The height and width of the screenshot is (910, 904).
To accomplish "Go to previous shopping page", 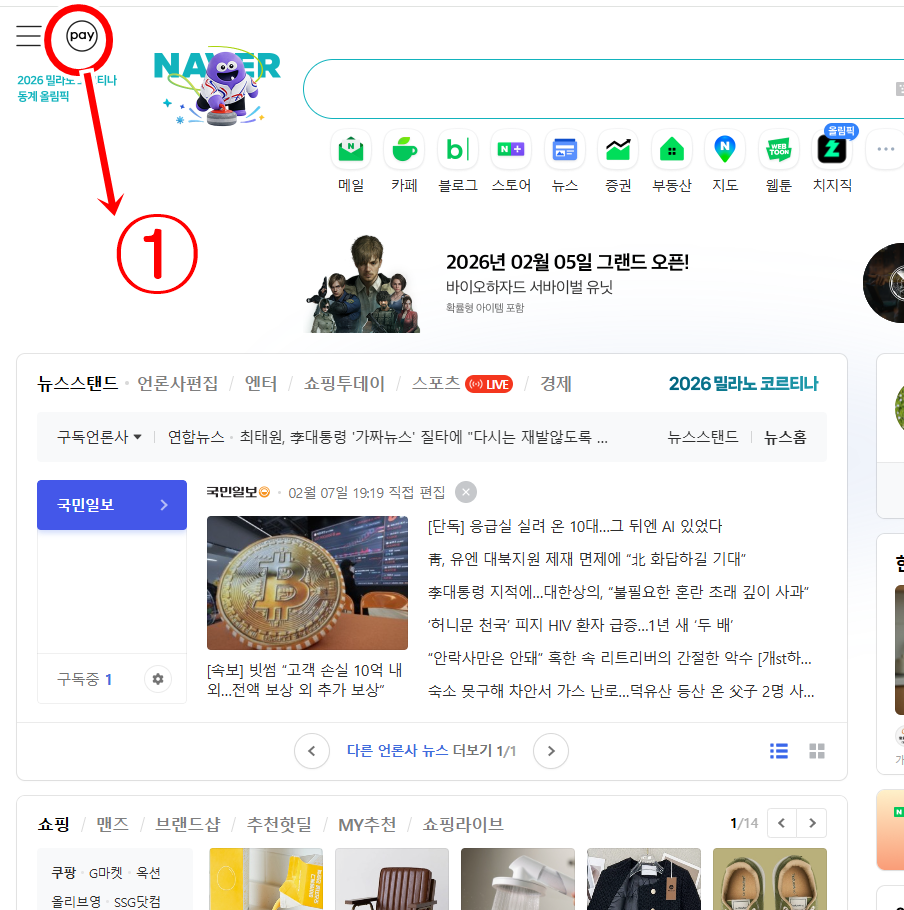I will click(x=782, y=823).
